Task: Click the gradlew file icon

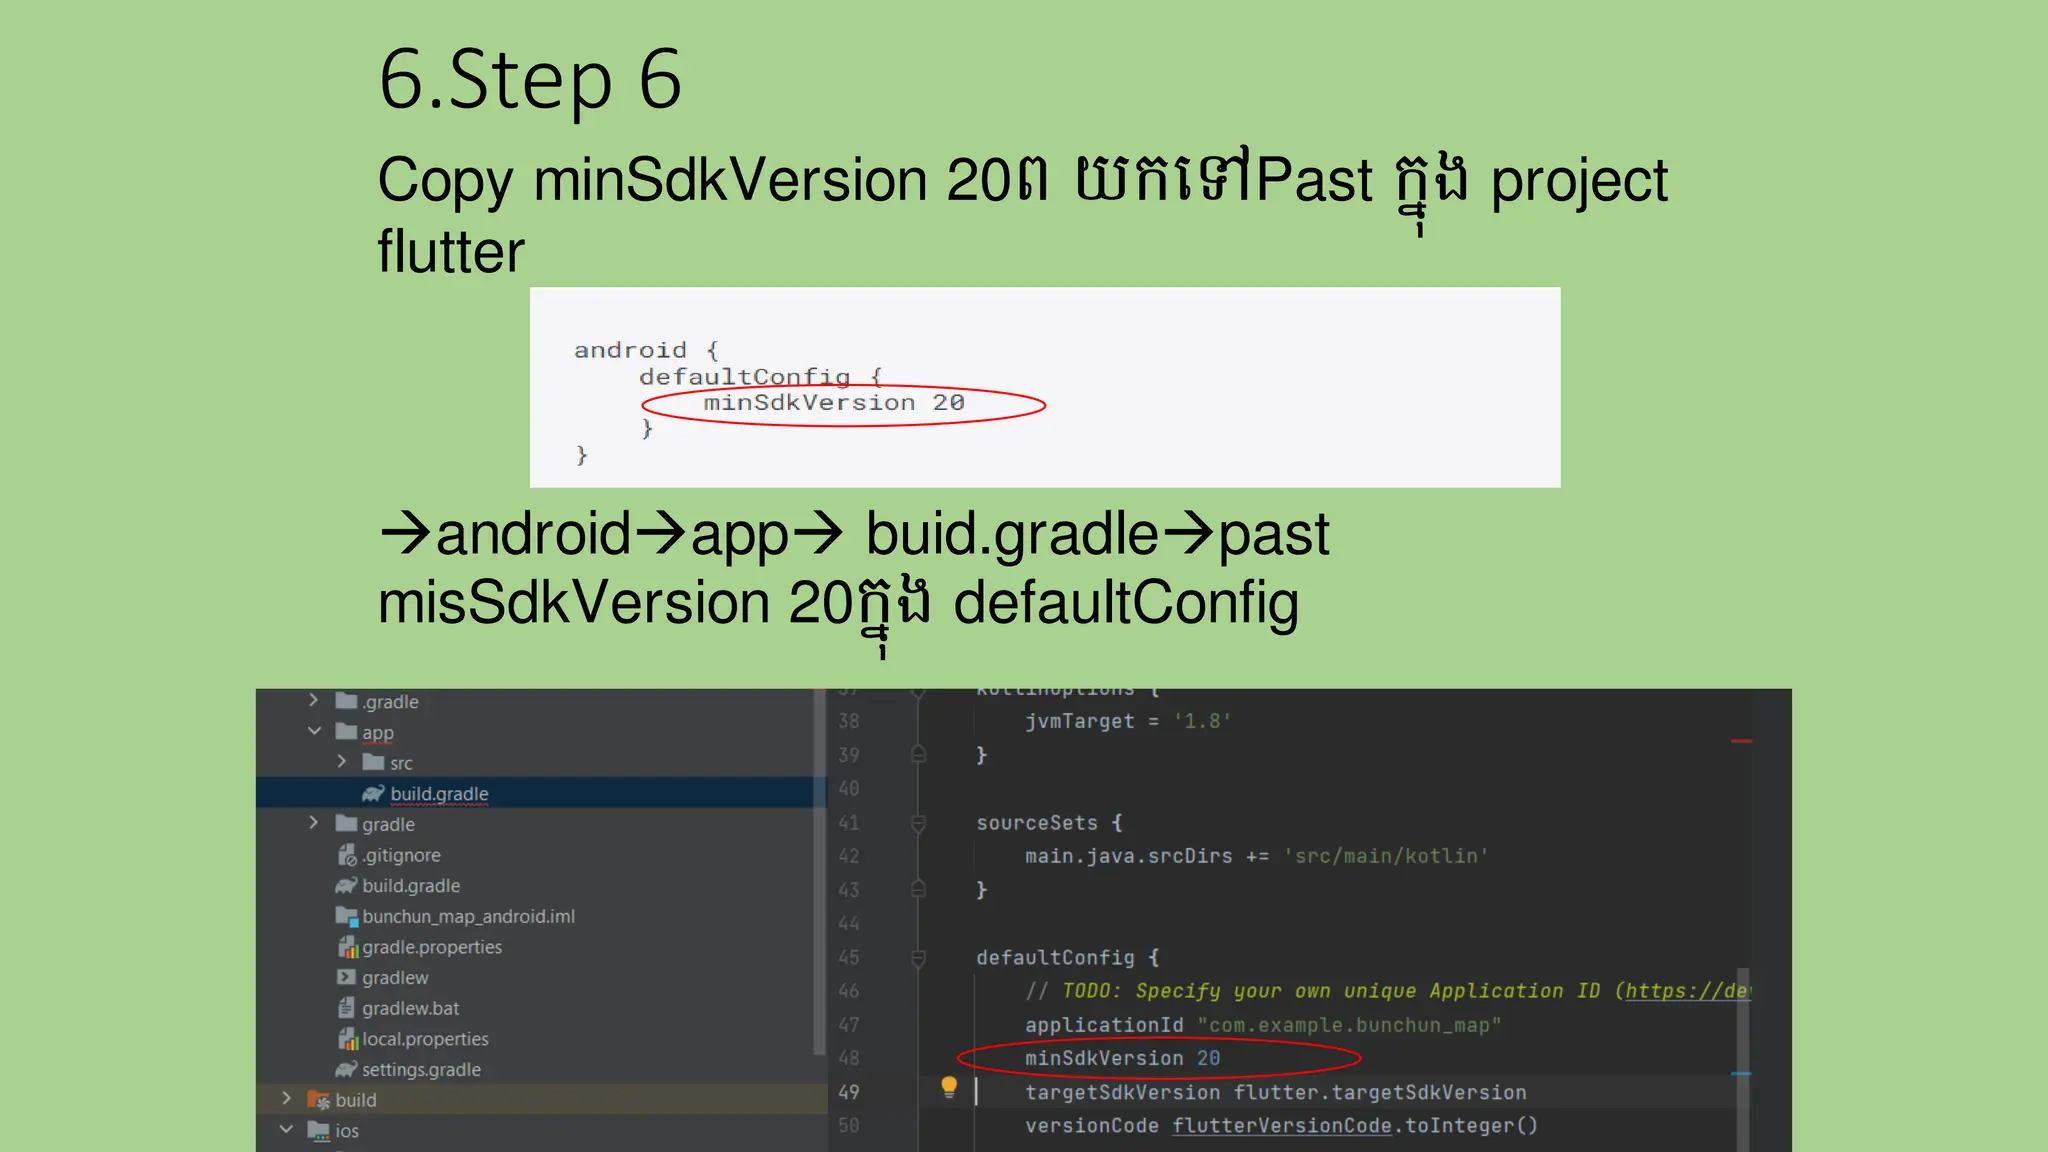Action: coord(346,977)
